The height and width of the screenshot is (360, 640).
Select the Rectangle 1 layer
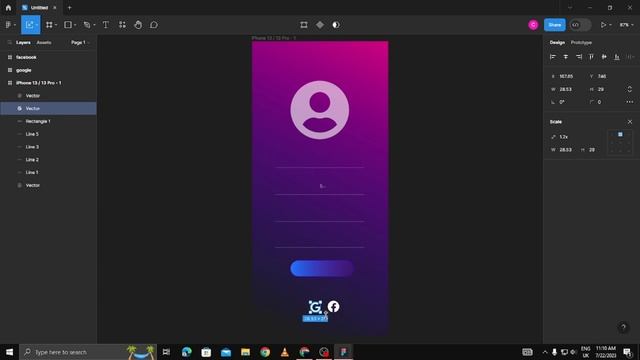point(48,121)
